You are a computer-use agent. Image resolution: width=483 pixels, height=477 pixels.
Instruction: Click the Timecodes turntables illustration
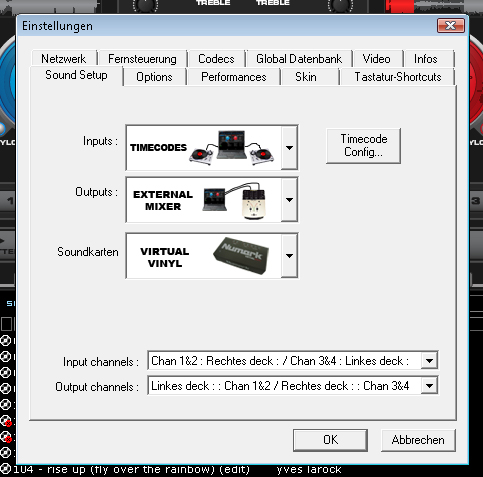pos(232,147)
